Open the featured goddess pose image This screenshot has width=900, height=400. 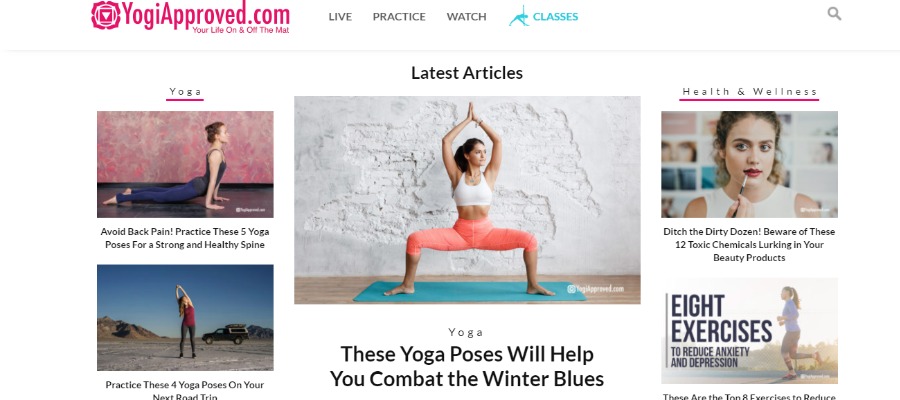click(x=467, y=200)
